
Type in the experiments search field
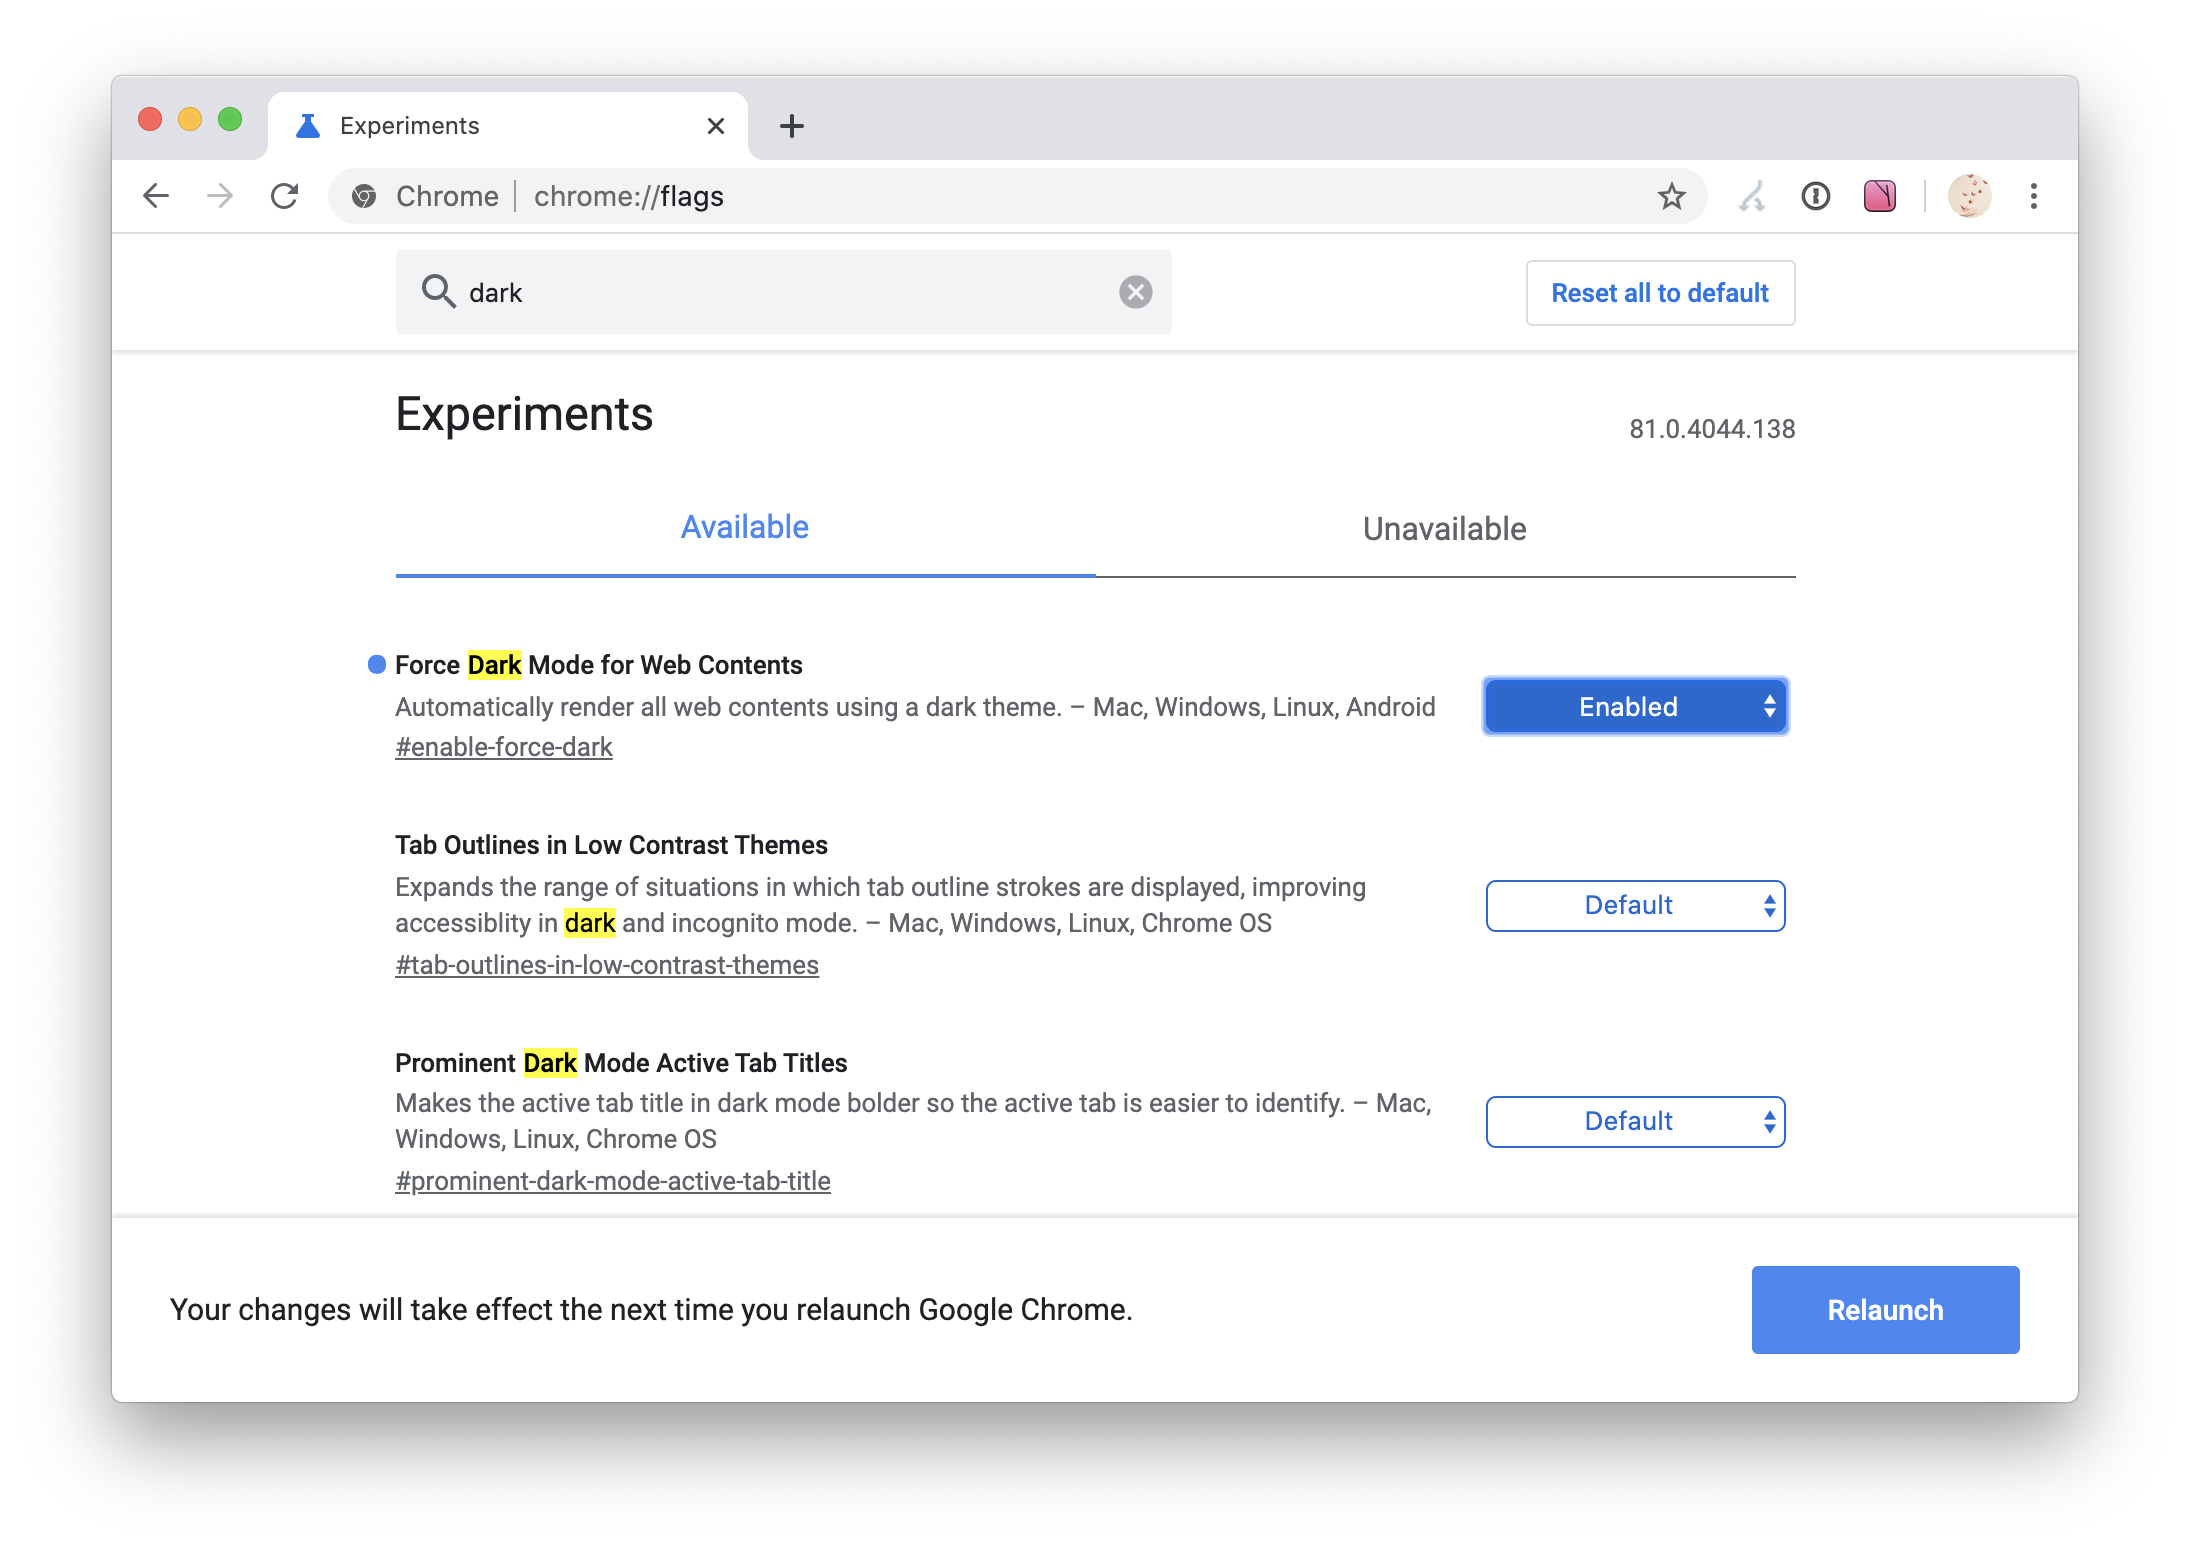click(780, 294)
